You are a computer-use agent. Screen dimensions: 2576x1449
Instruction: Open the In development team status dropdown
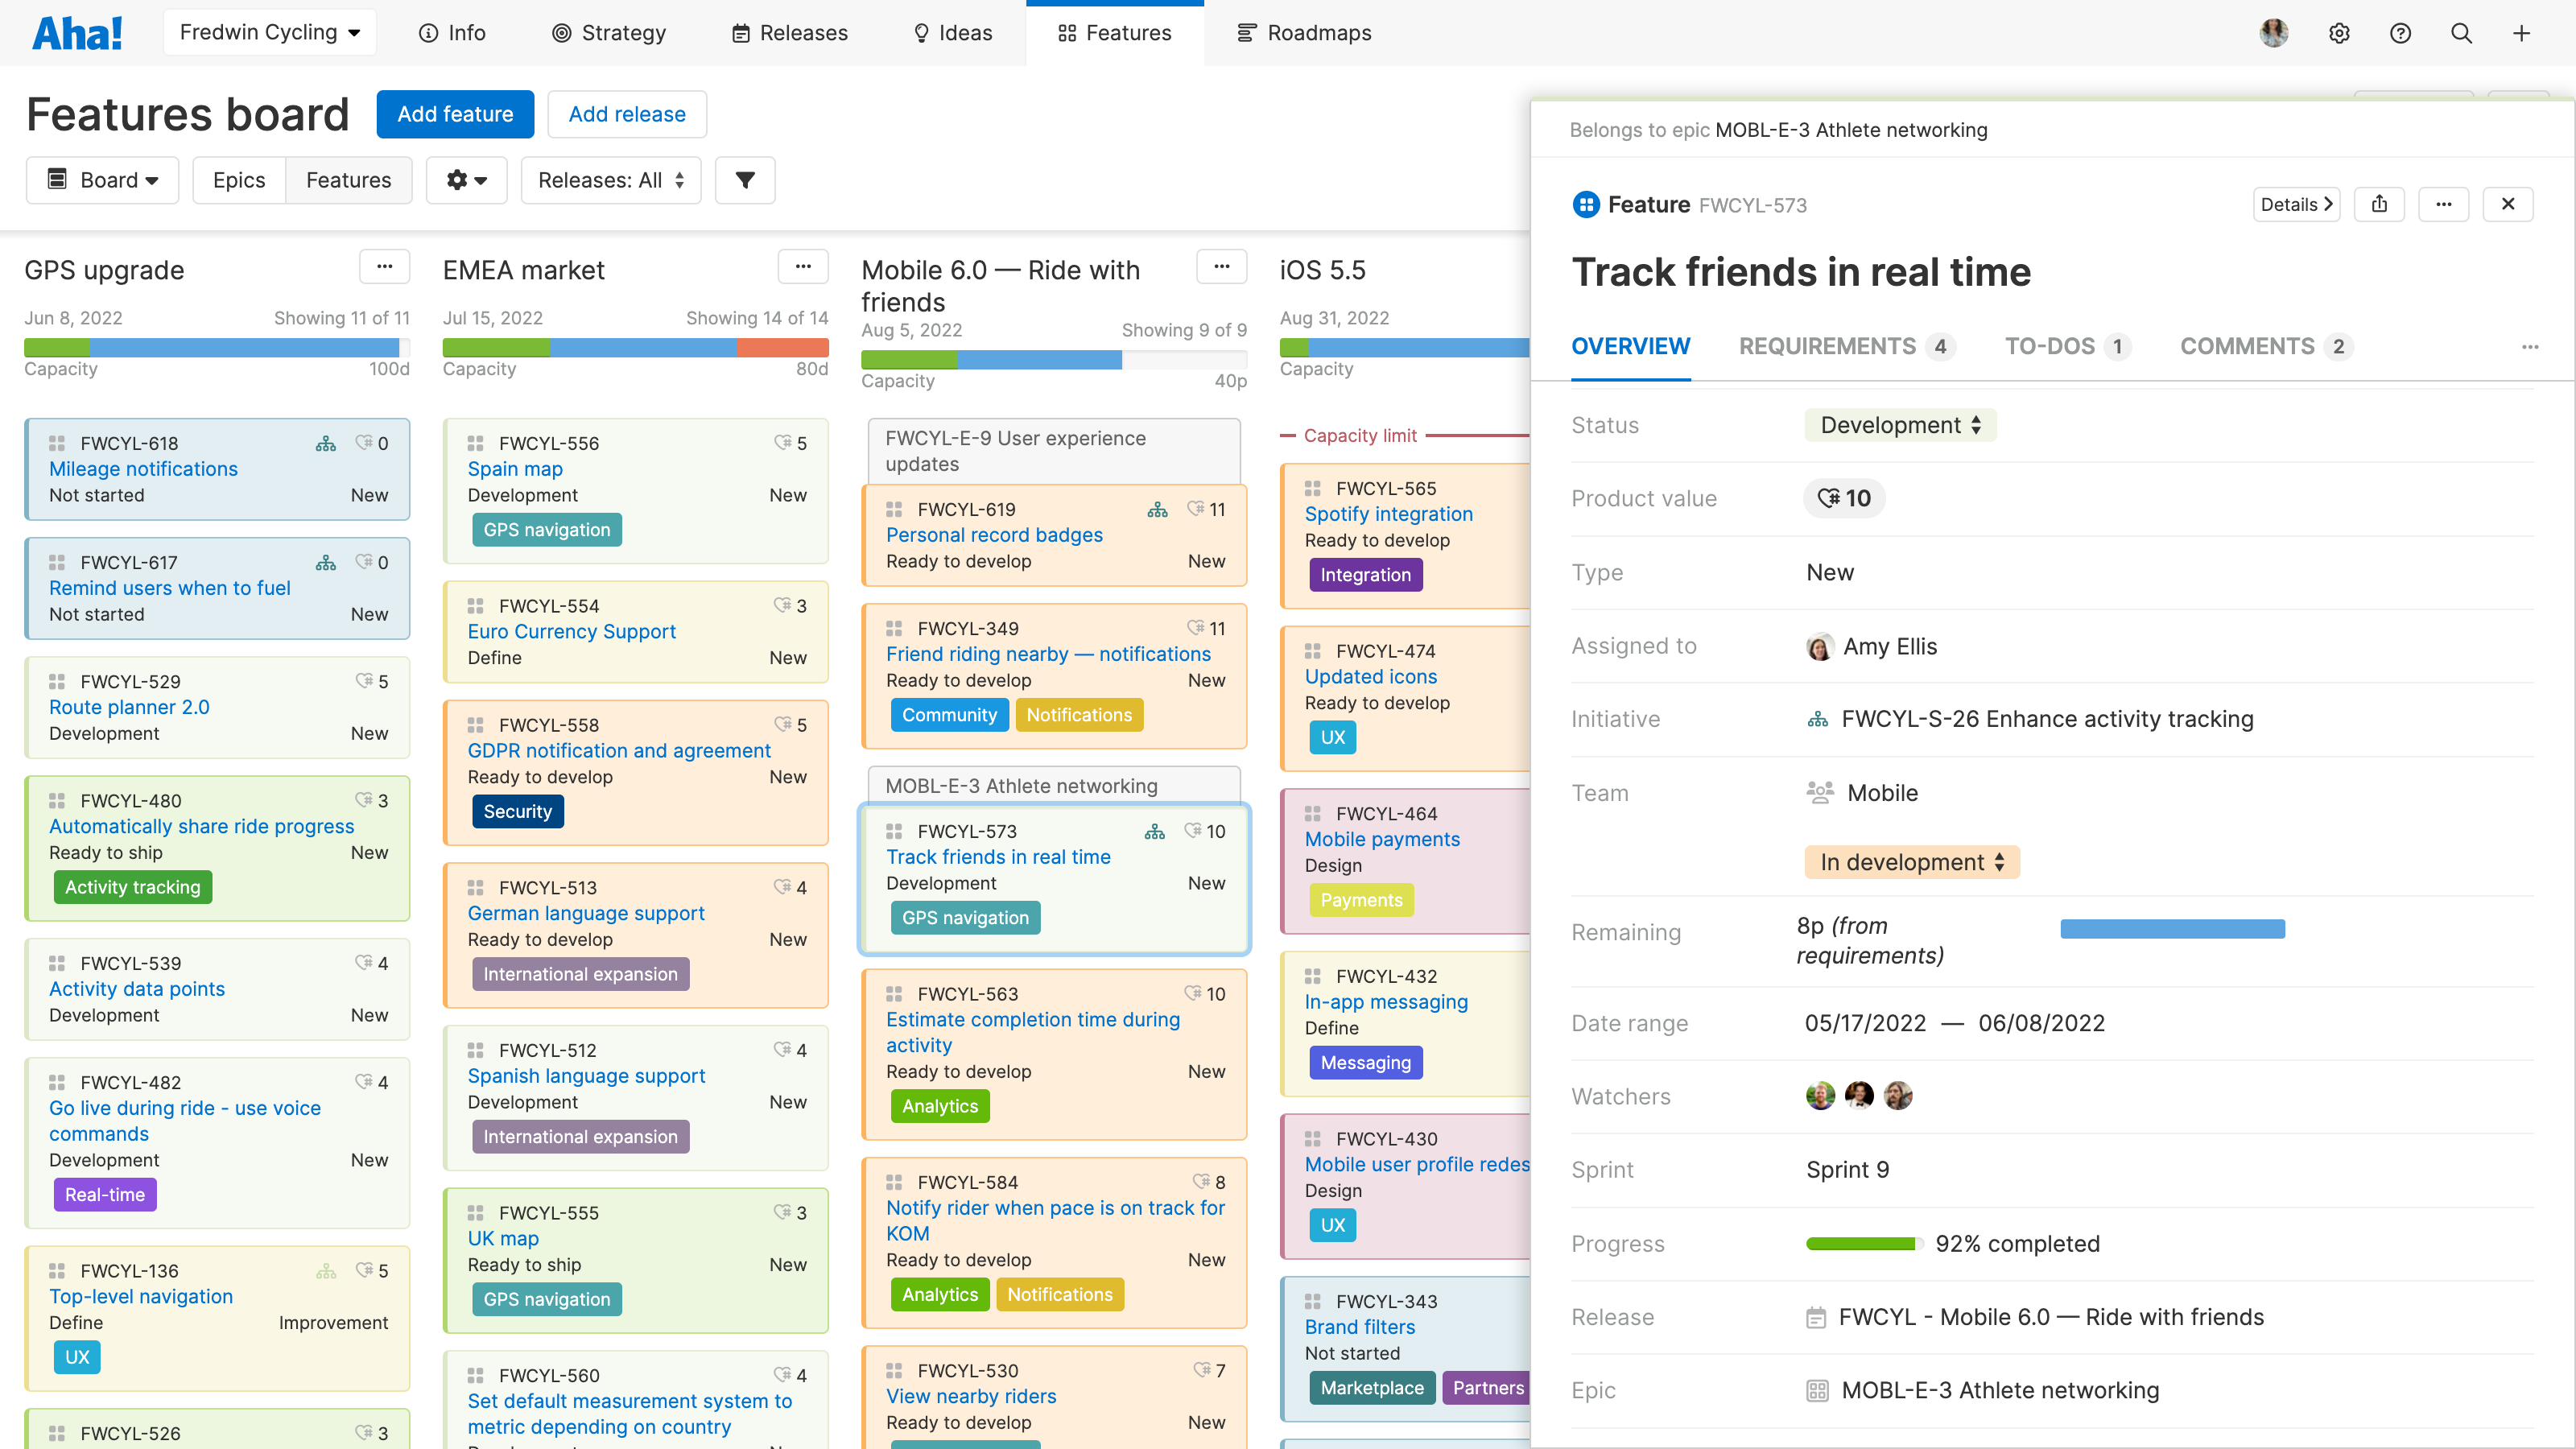click(1911, 862)
